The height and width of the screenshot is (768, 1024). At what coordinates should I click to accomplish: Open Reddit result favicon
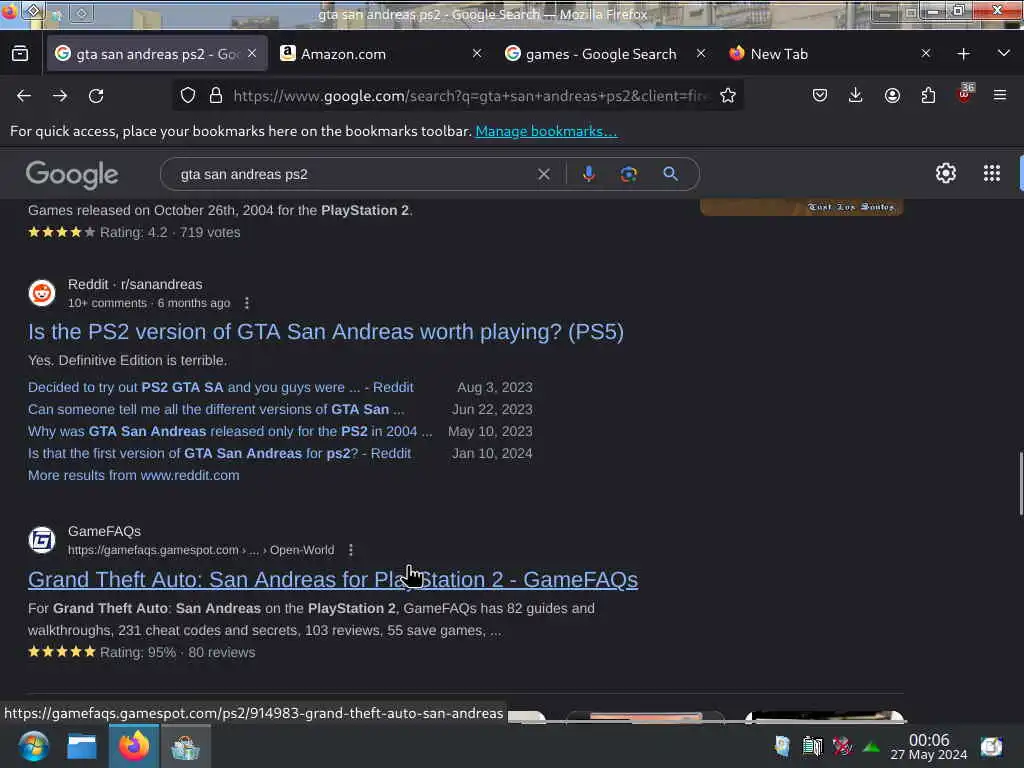coord(42,293)
